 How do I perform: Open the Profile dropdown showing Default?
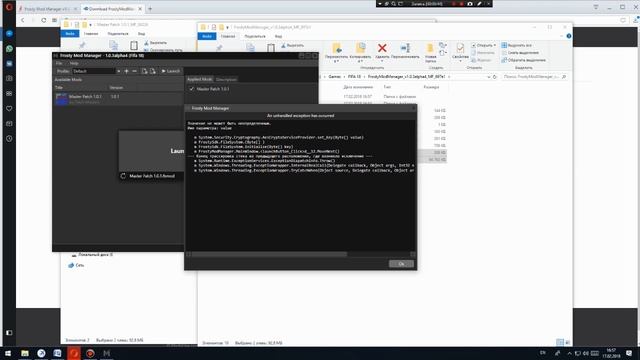click(x=96, y=71)
